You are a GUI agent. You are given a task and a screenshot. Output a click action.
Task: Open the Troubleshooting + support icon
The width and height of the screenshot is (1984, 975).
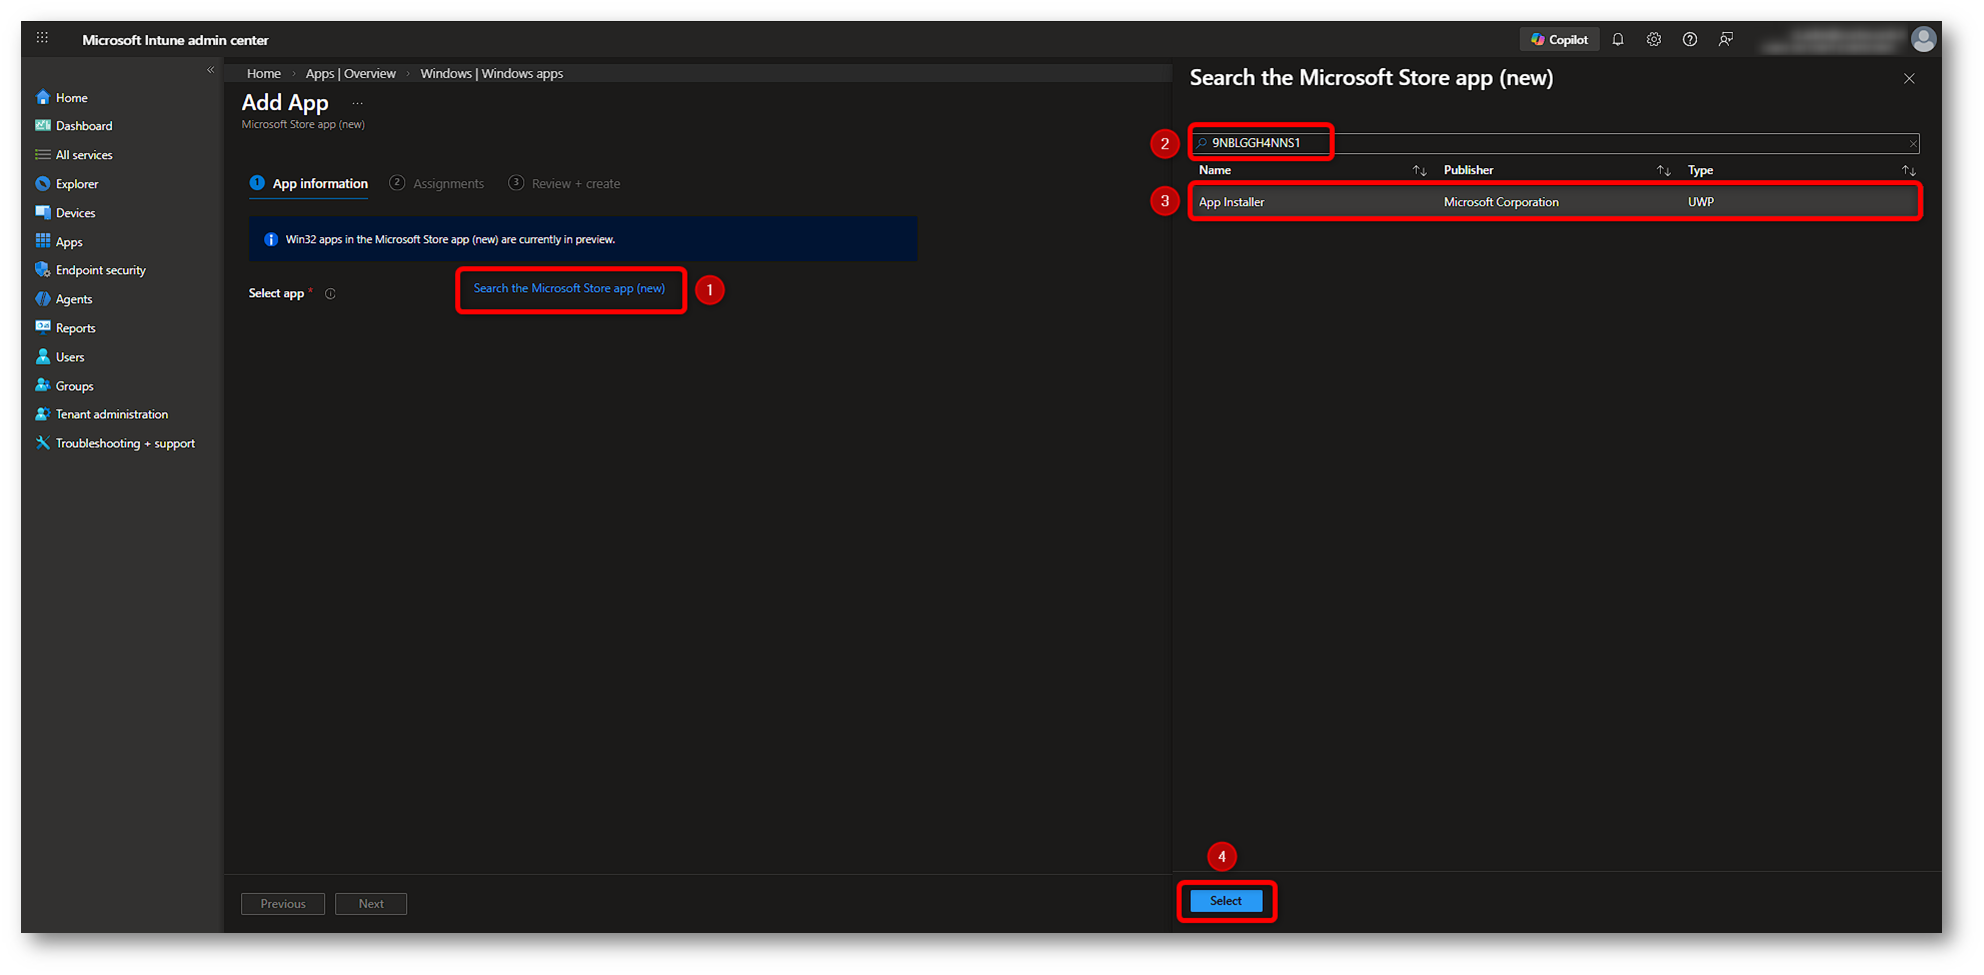click(x=43, y=443)
